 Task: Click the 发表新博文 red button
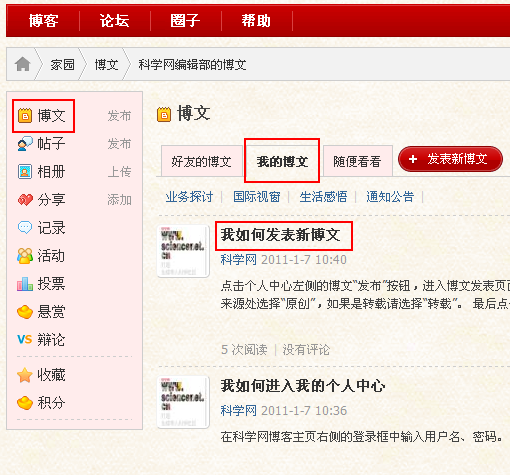point(450,159)
